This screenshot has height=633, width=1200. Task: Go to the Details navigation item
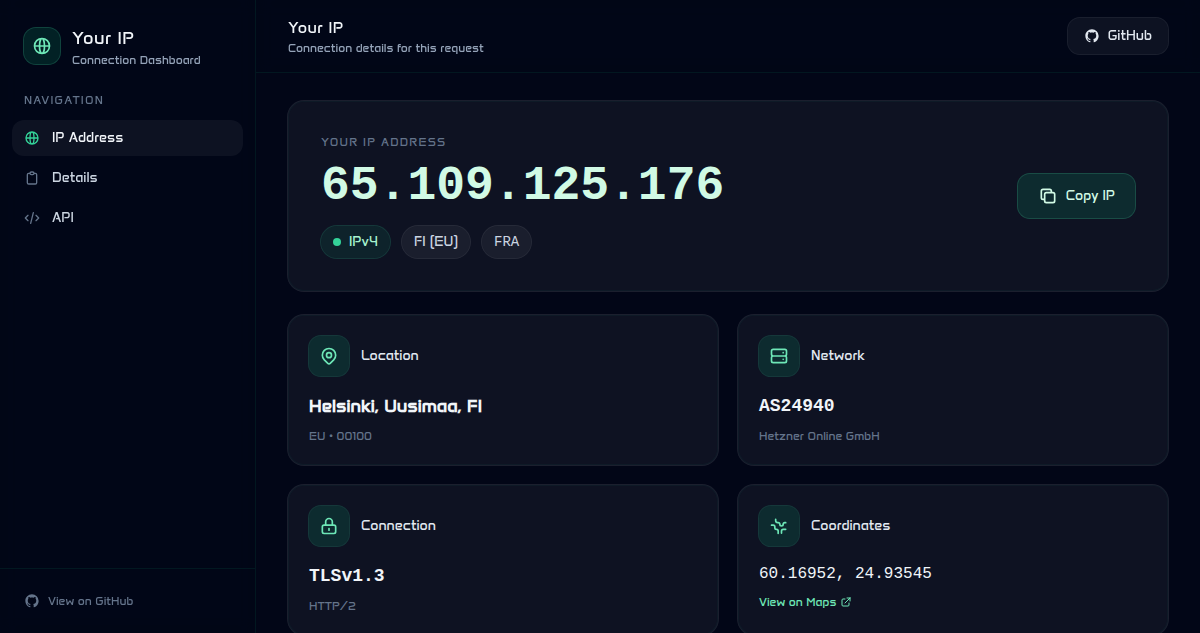coord(75,178)
